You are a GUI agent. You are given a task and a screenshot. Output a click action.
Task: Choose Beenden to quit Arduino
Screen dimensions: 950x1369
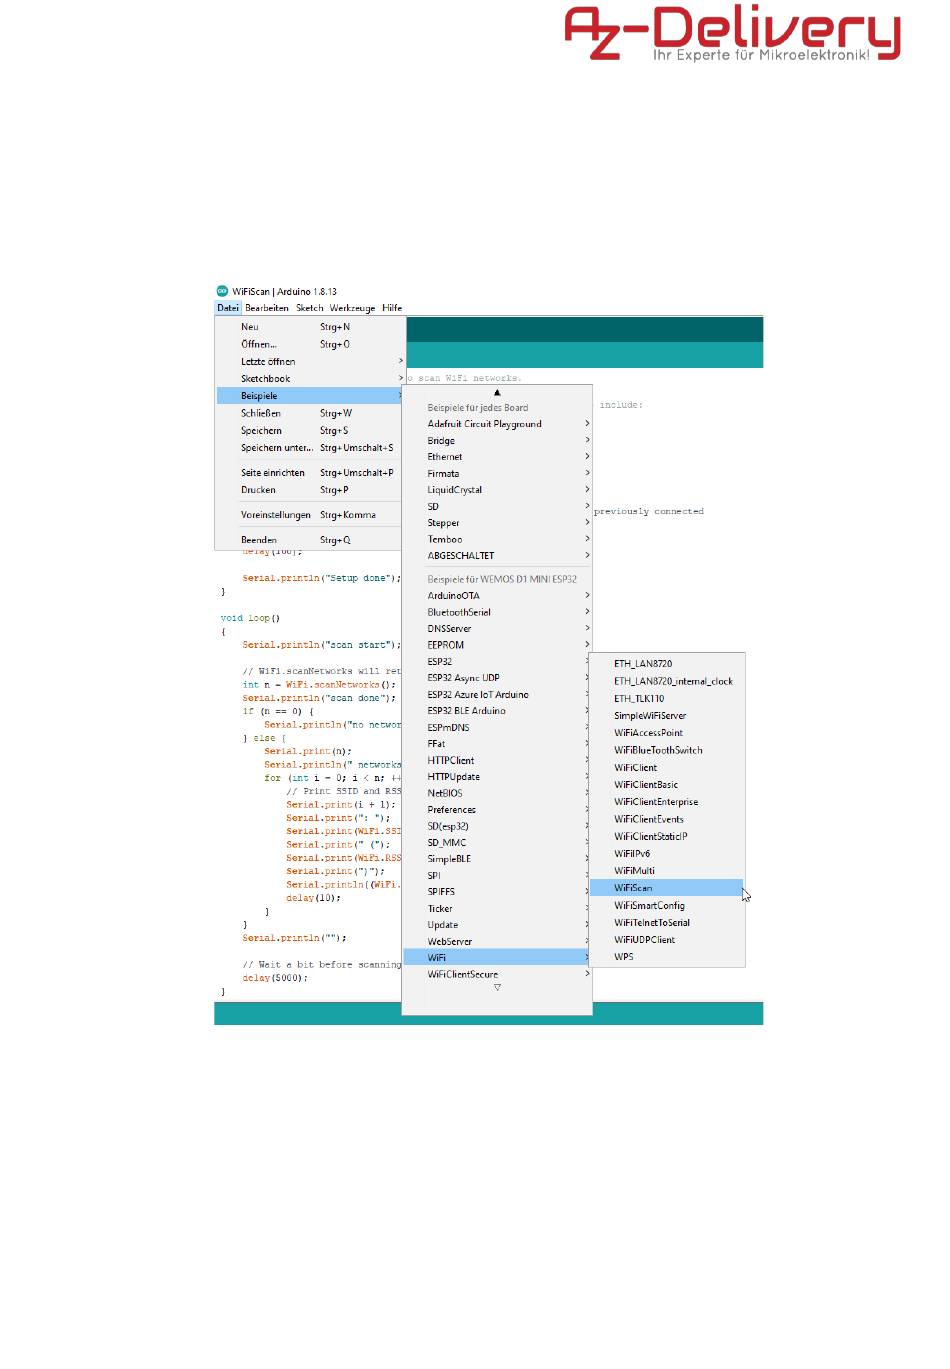310,540
